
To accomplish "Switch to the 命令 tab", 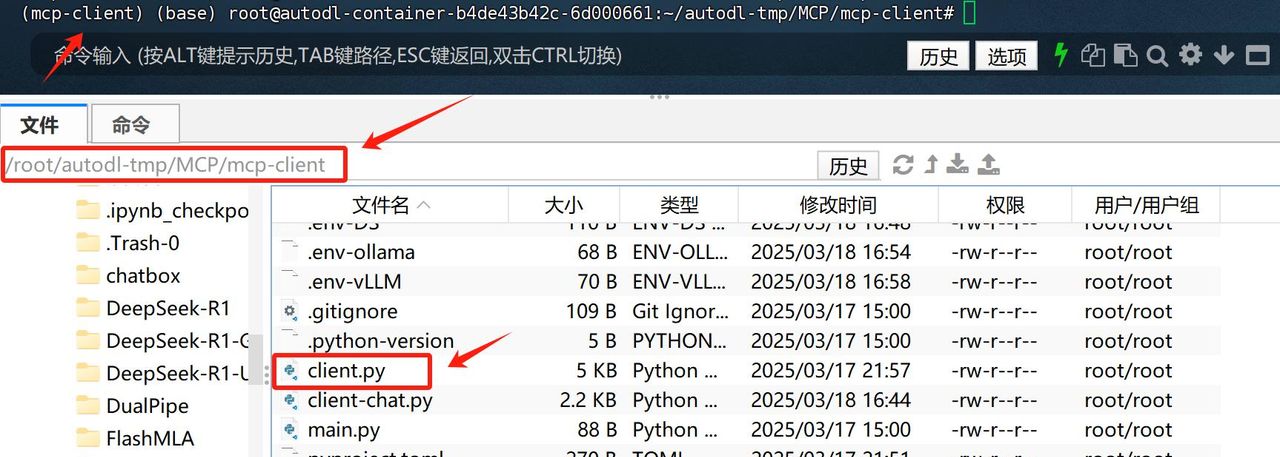I will pos(134,124).
